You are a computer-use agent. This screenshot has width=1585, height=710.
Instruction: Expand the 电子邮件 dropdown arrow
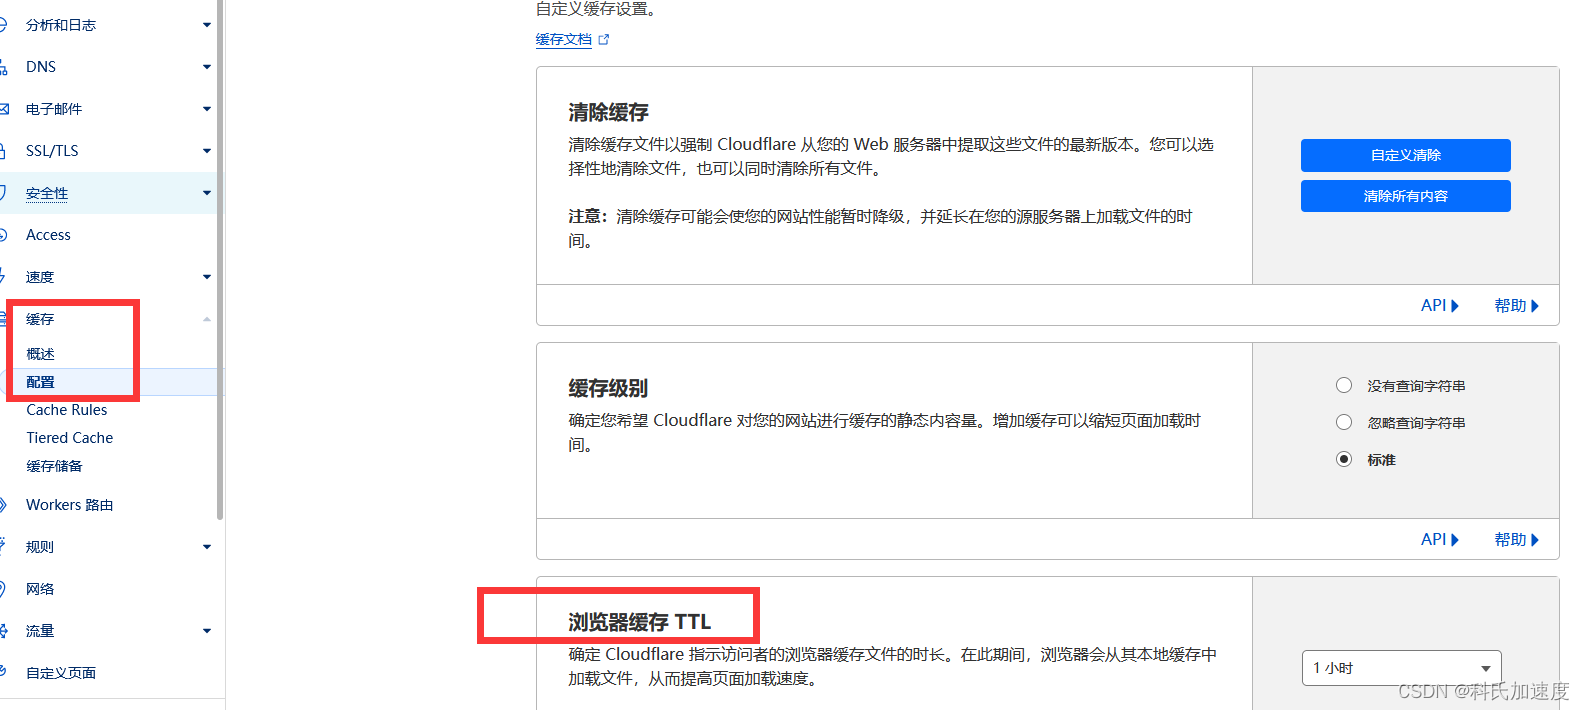tap(207, 109)
